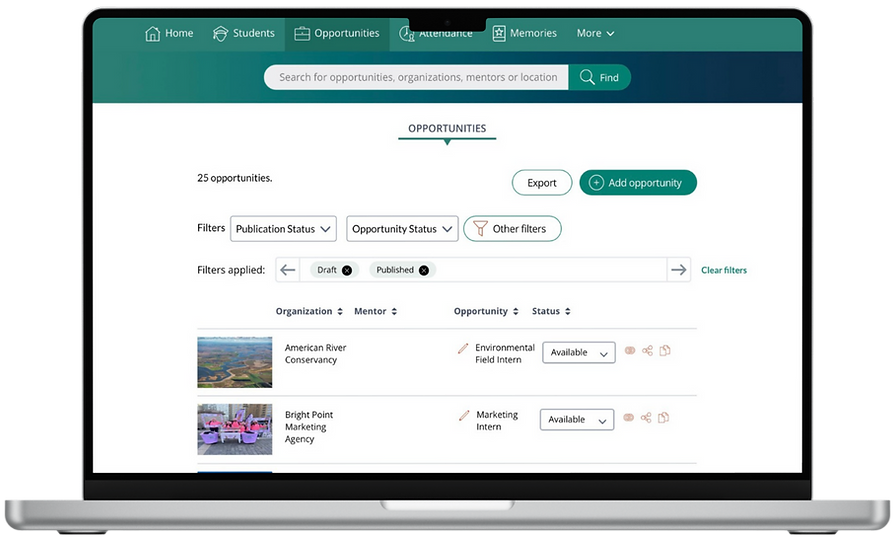896x551 pixels.
Task: Toggle publish switch for Environmental Field Intern
Action: tap(630, 350)
